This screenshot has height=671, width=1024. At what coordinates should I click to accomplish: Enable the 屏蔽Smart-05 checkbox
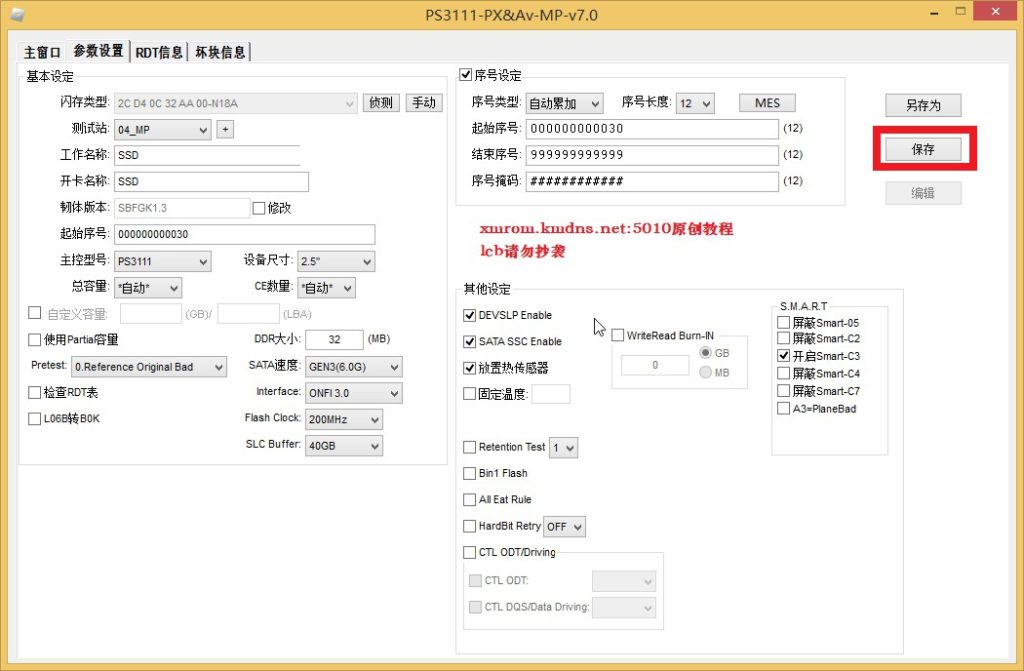click(x=784, y=322)
